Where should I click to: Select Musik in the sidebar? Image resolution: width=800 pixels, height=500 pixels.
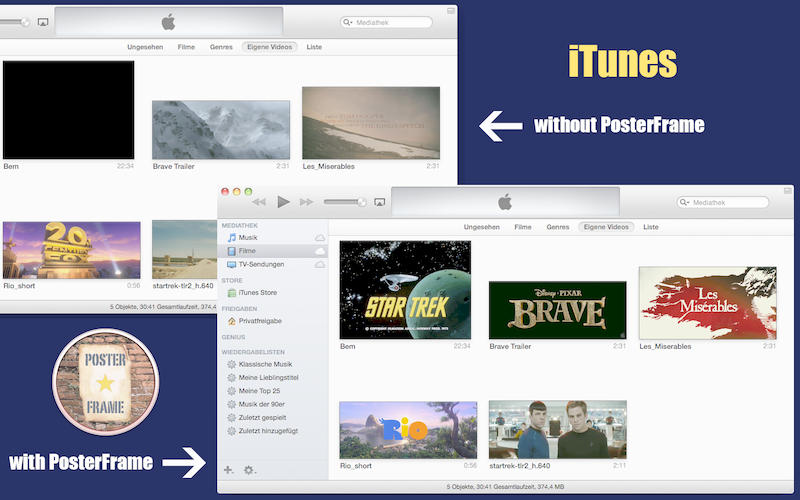248,238
